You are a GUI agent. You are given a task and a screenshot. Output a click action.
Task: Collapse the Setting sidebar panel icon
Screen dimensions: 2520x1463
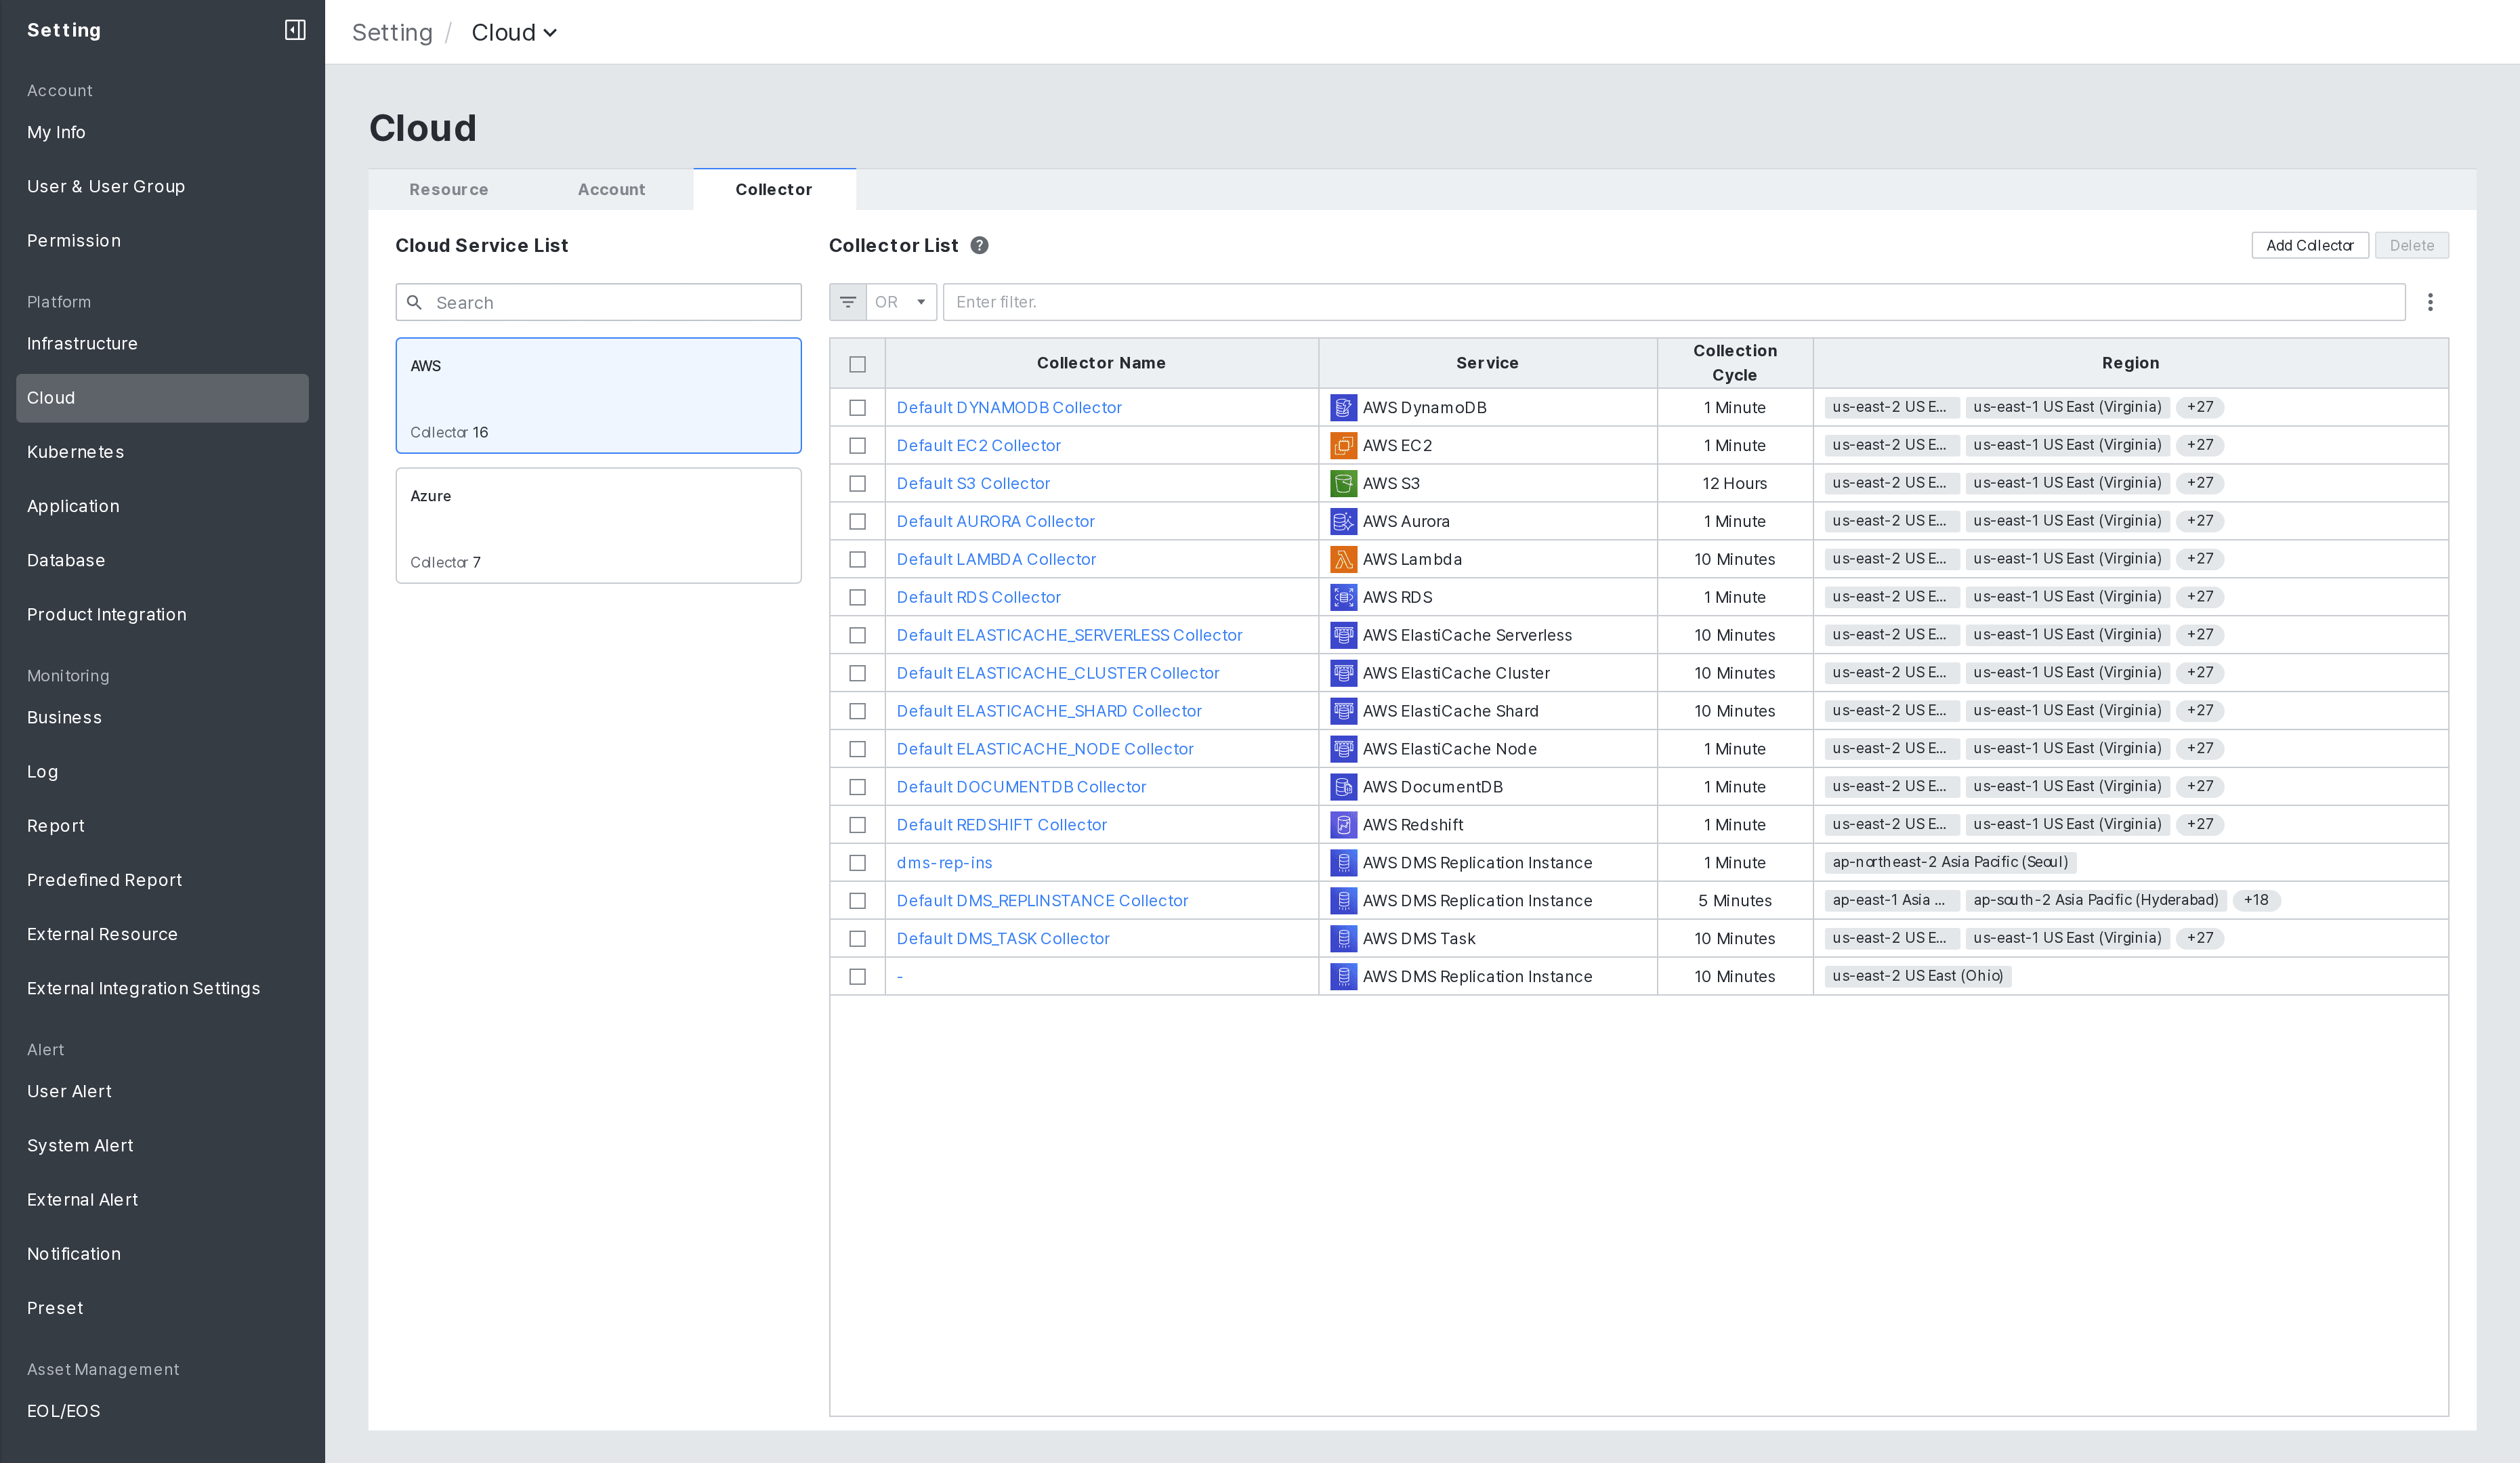click(x=295, y=30)
